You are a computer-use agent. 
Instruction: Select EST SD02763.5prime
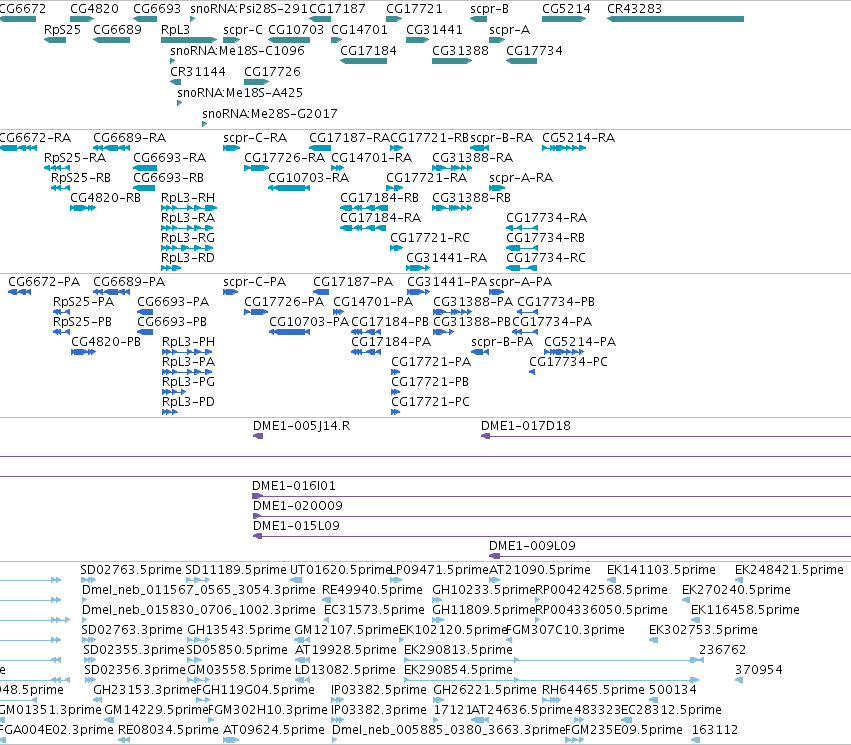click(x=131, y=570)
